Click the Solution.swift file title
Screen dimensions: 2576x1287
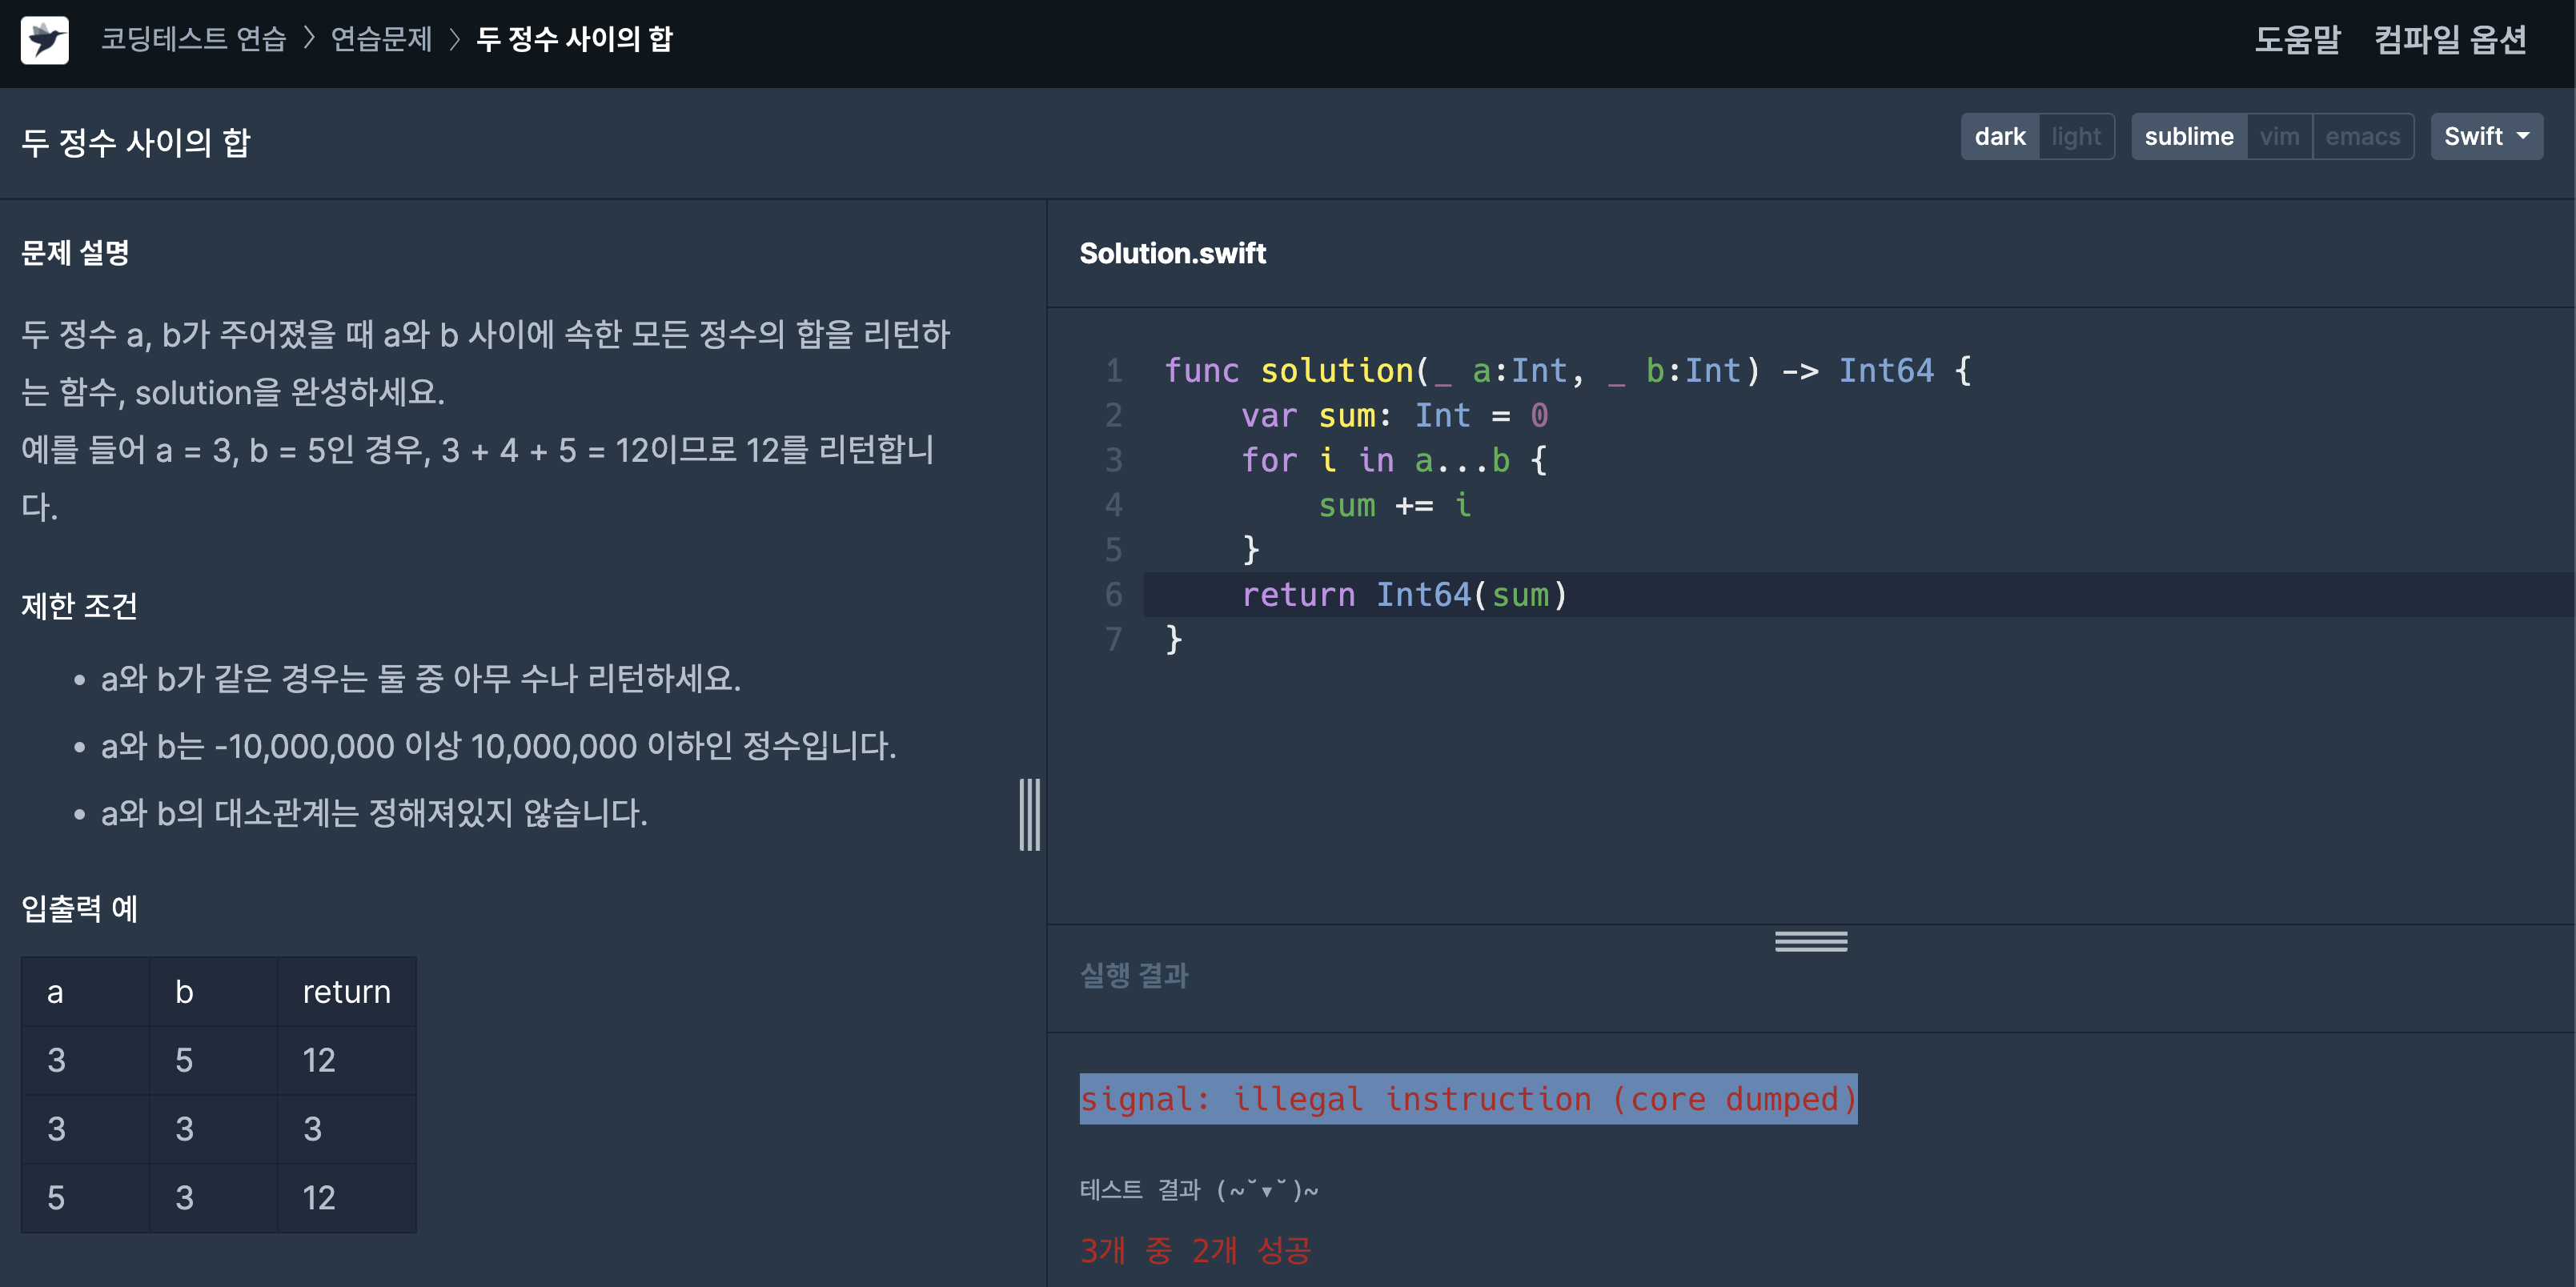tap(1172, 253)
